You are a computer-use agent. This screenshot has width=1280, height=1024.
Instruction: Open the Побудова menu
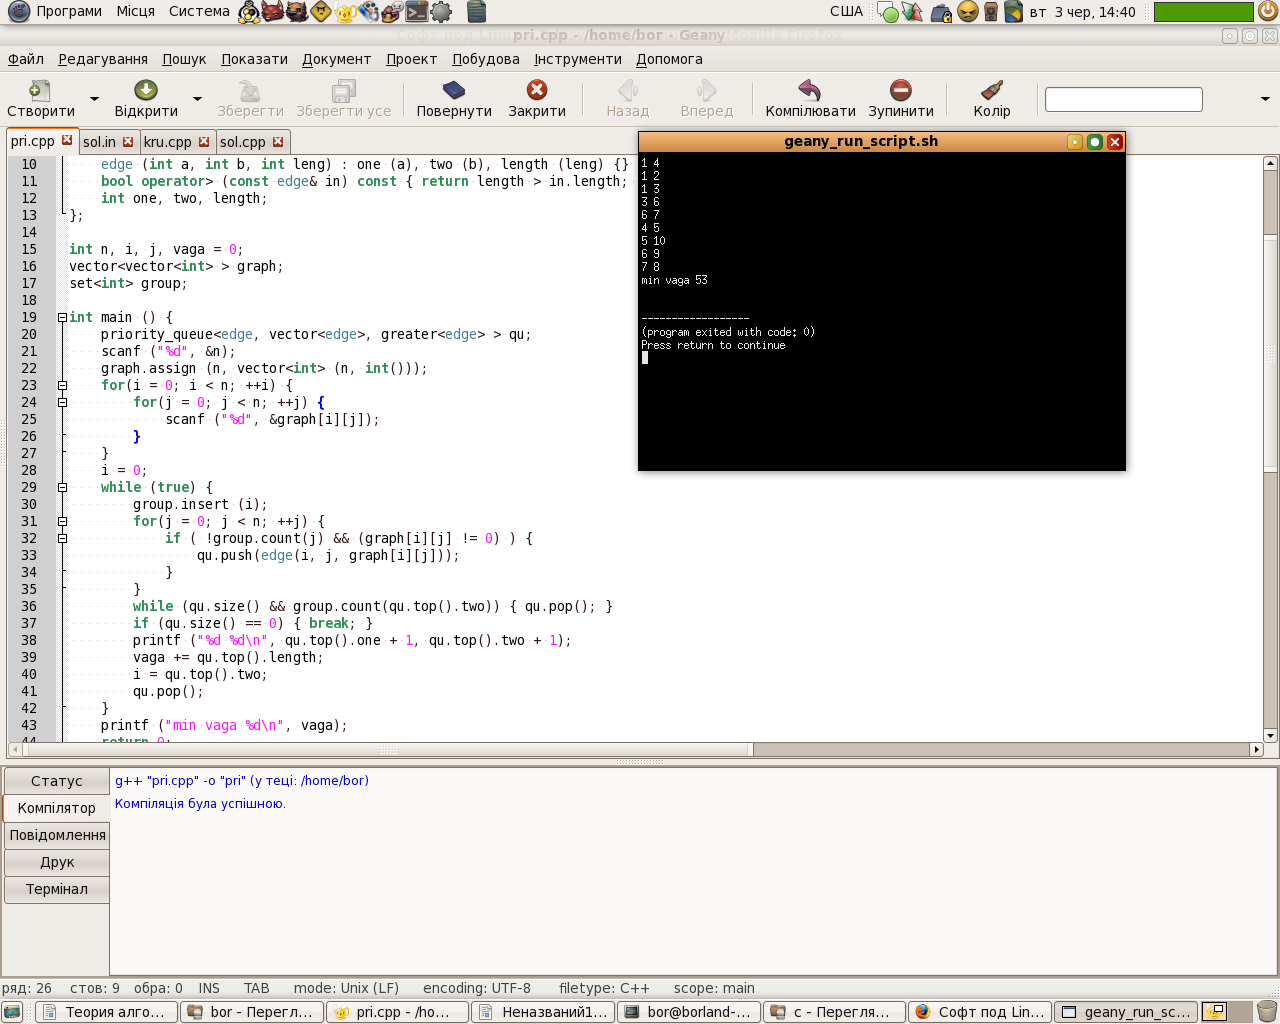tap(485, 59)
